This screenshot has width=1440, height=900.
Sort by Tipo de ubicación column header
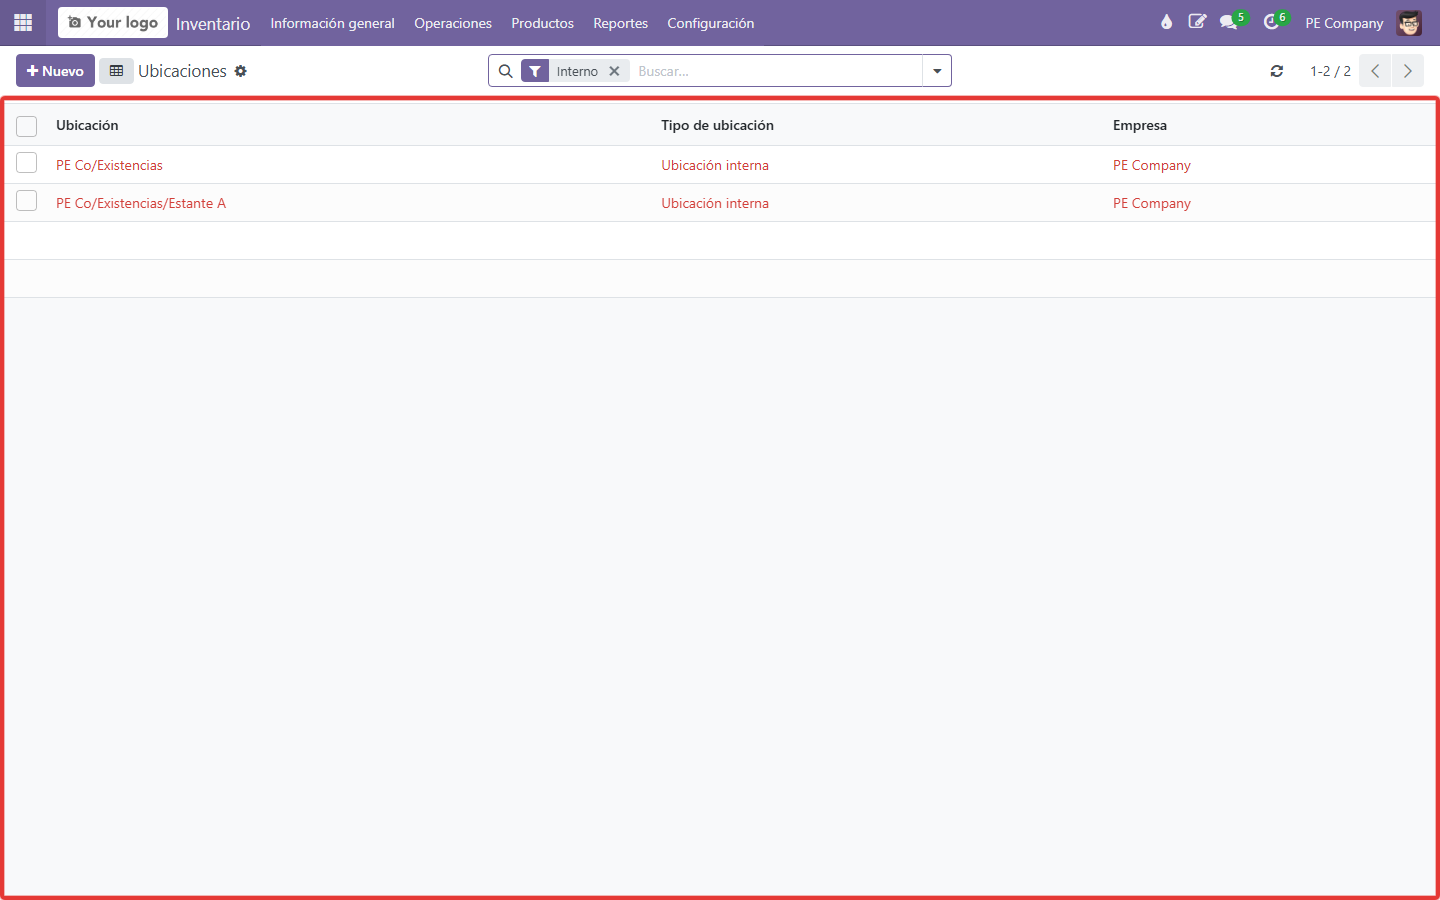(717, 125)
